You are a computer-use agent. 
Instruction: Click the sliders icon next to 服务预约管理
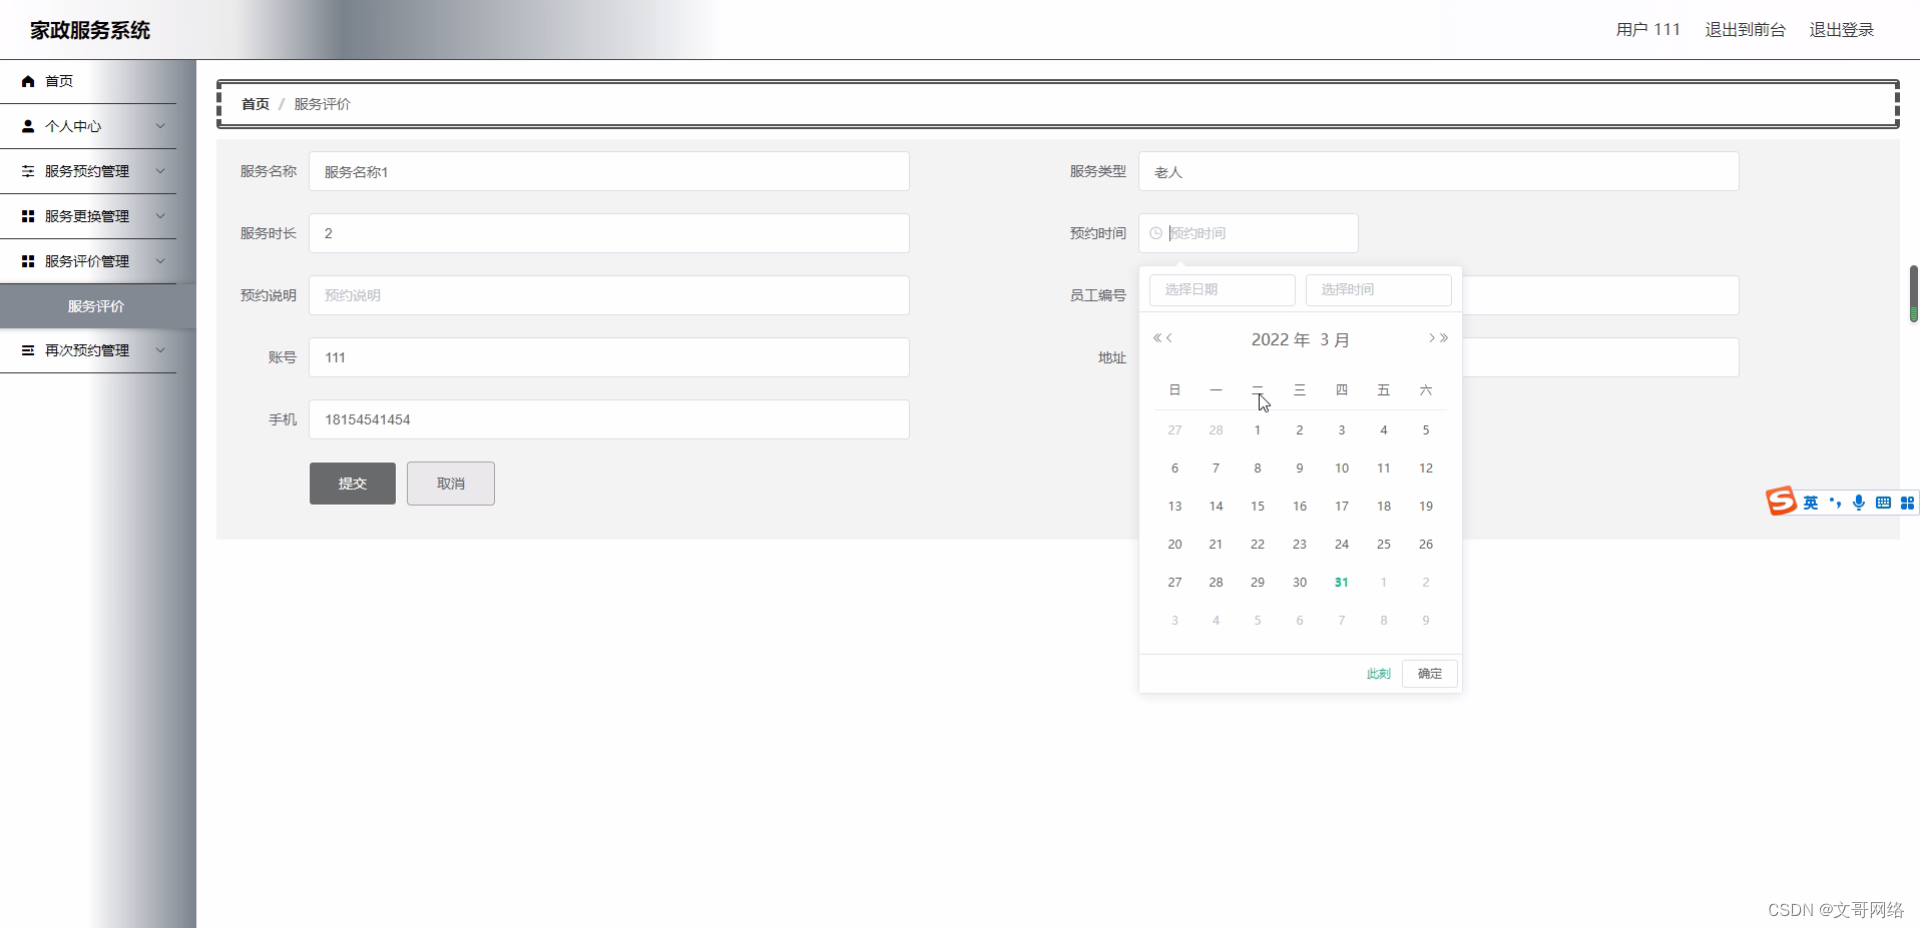(27, 171)
